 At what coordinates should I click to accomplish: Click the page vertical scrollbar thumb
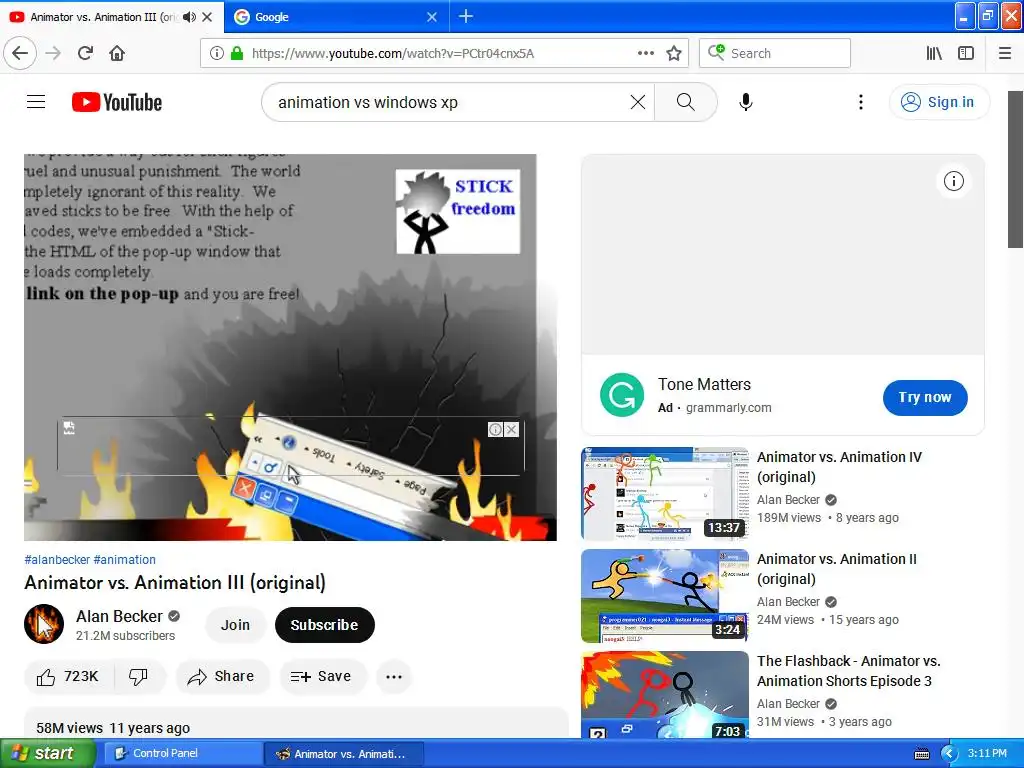[x=1016, y=170]
